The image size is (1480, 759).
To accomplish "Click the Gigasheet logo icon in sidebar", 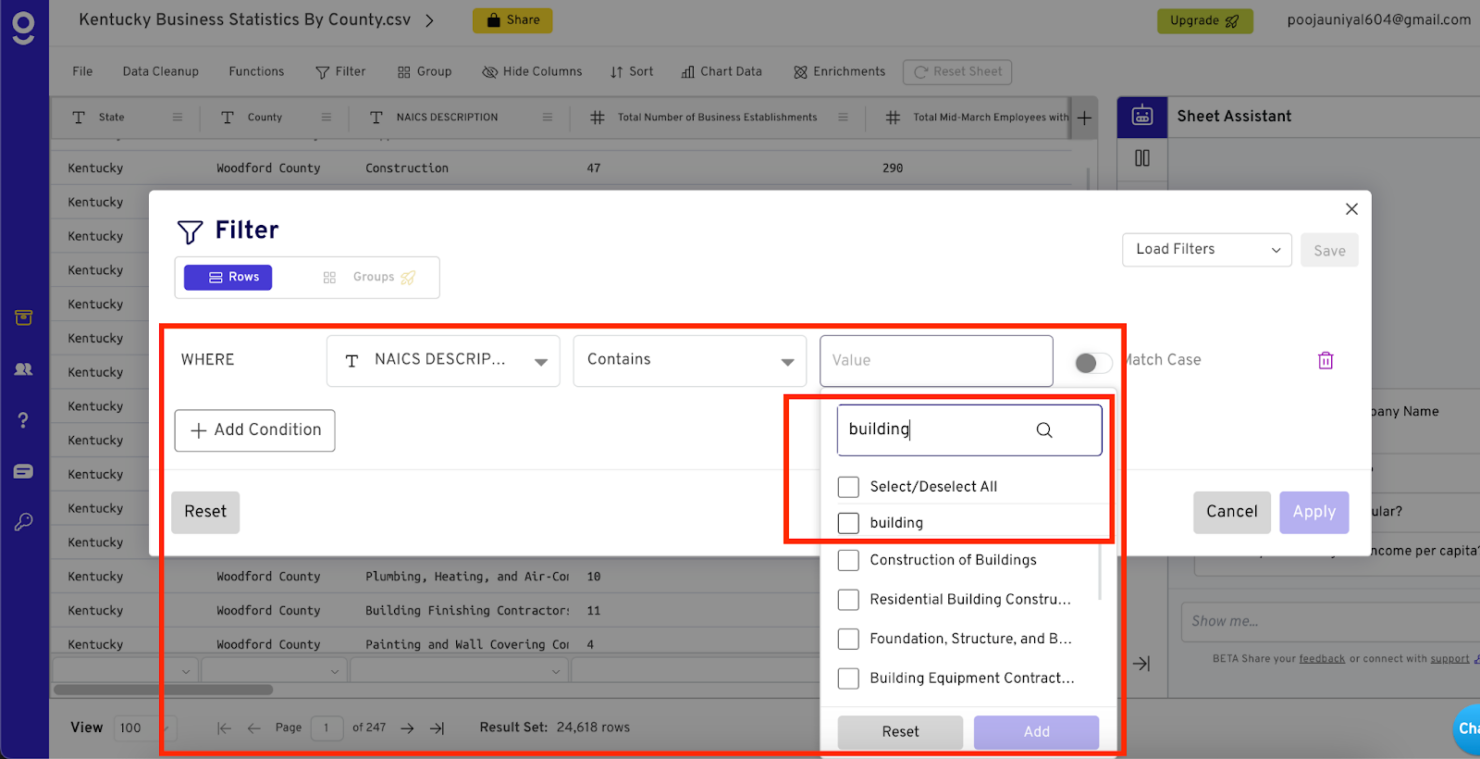I will (23, 26).
